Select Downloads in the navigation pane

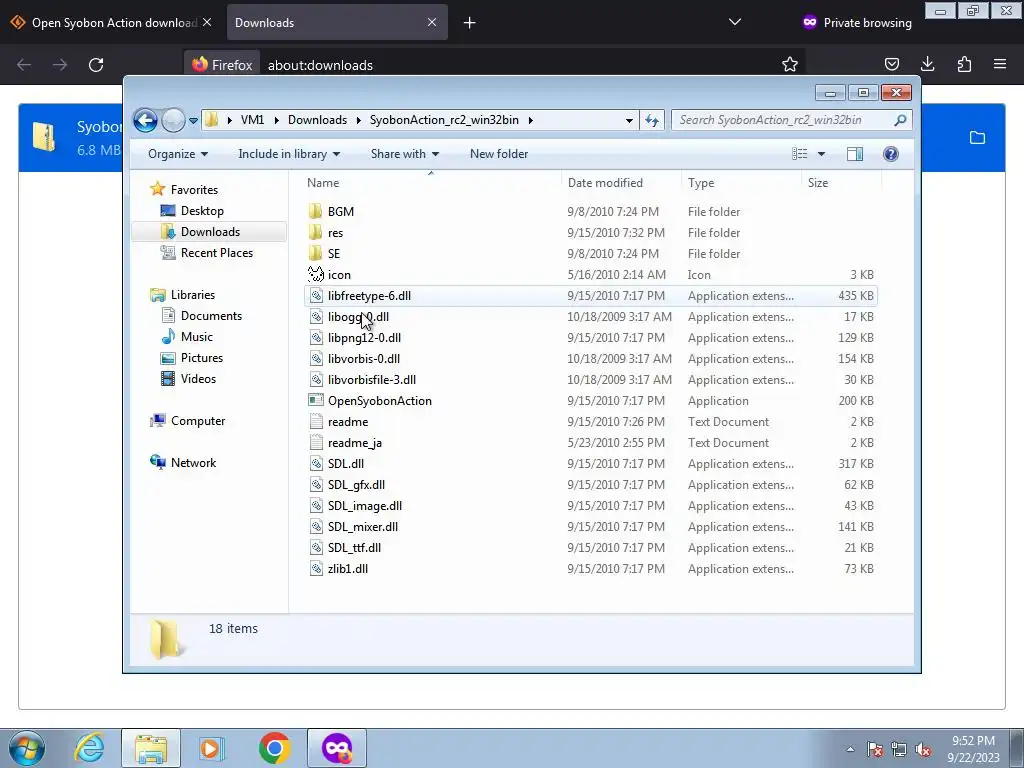(210, 232)
